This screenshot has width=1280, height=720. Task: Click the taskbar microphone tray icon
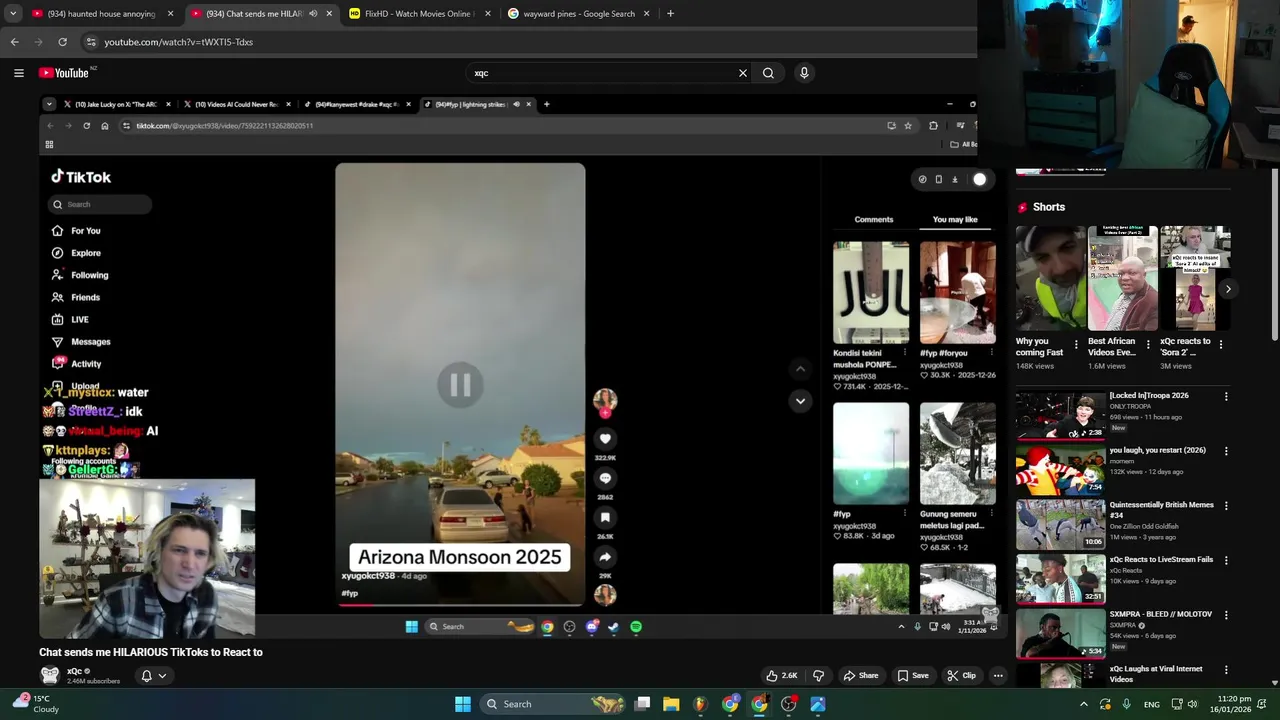(x=1126, y=704)
